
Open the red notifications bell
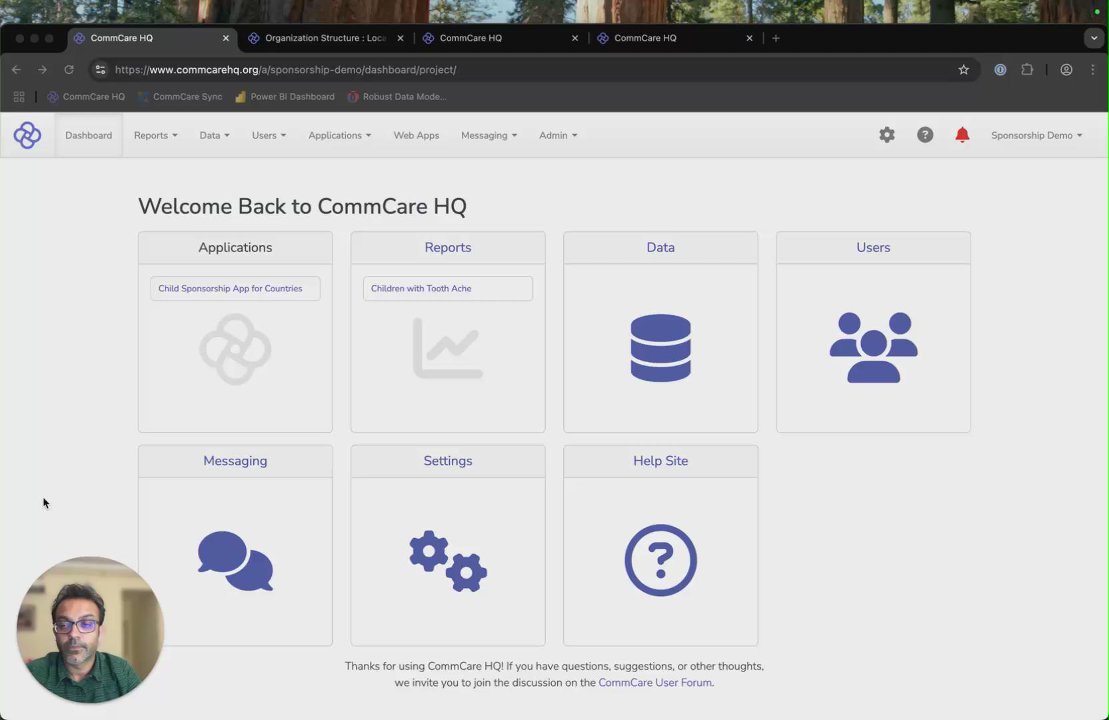[962, 134]
